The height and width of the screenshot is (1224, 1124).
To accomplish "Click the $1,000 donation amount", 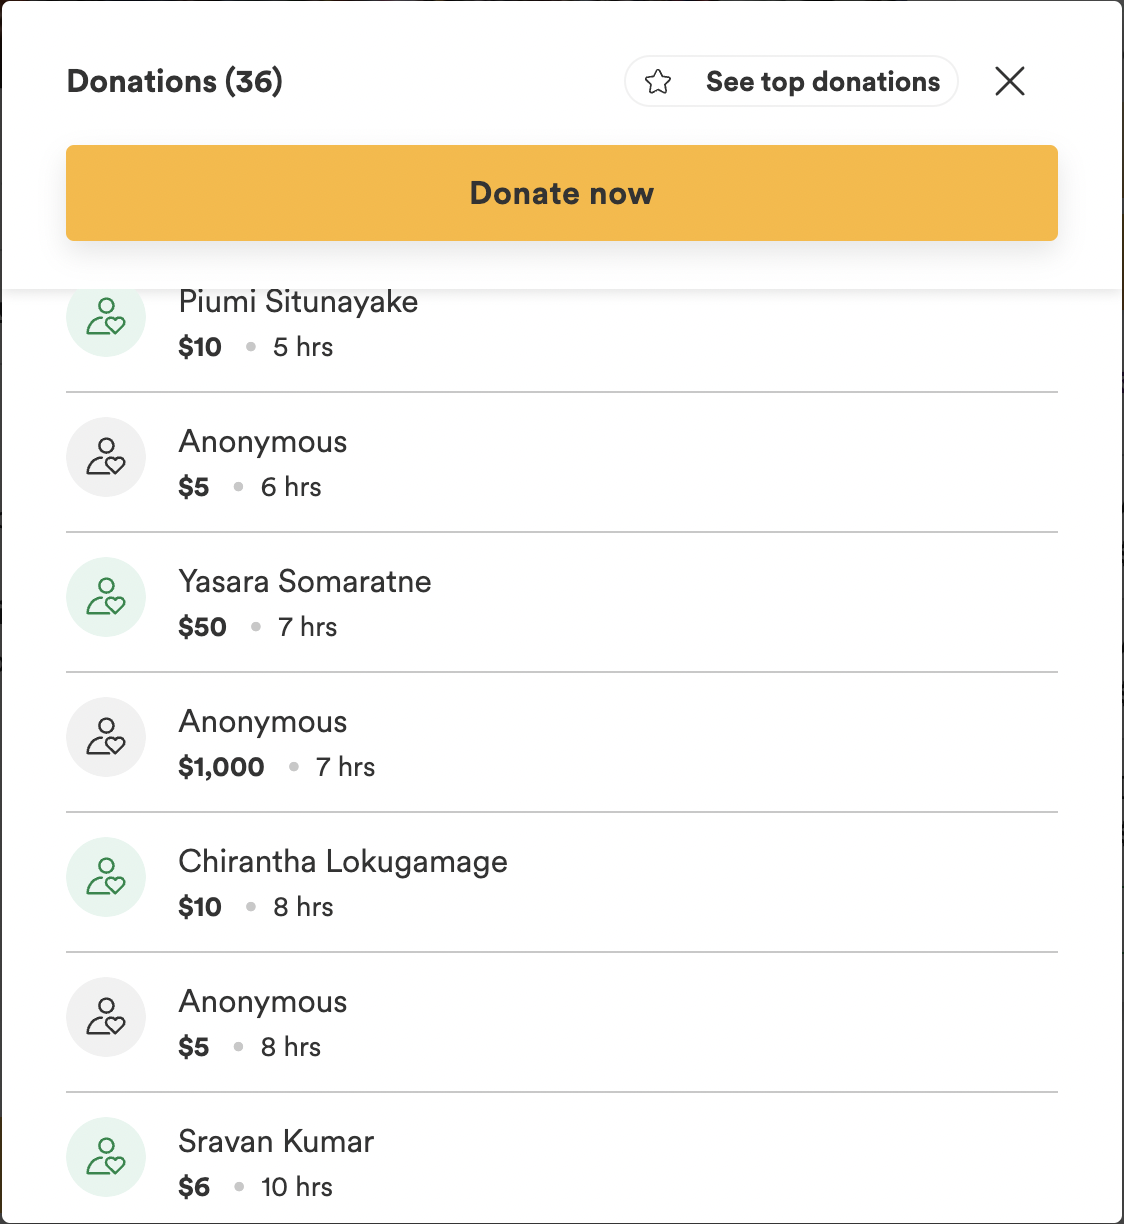I will tap(221, 767).
